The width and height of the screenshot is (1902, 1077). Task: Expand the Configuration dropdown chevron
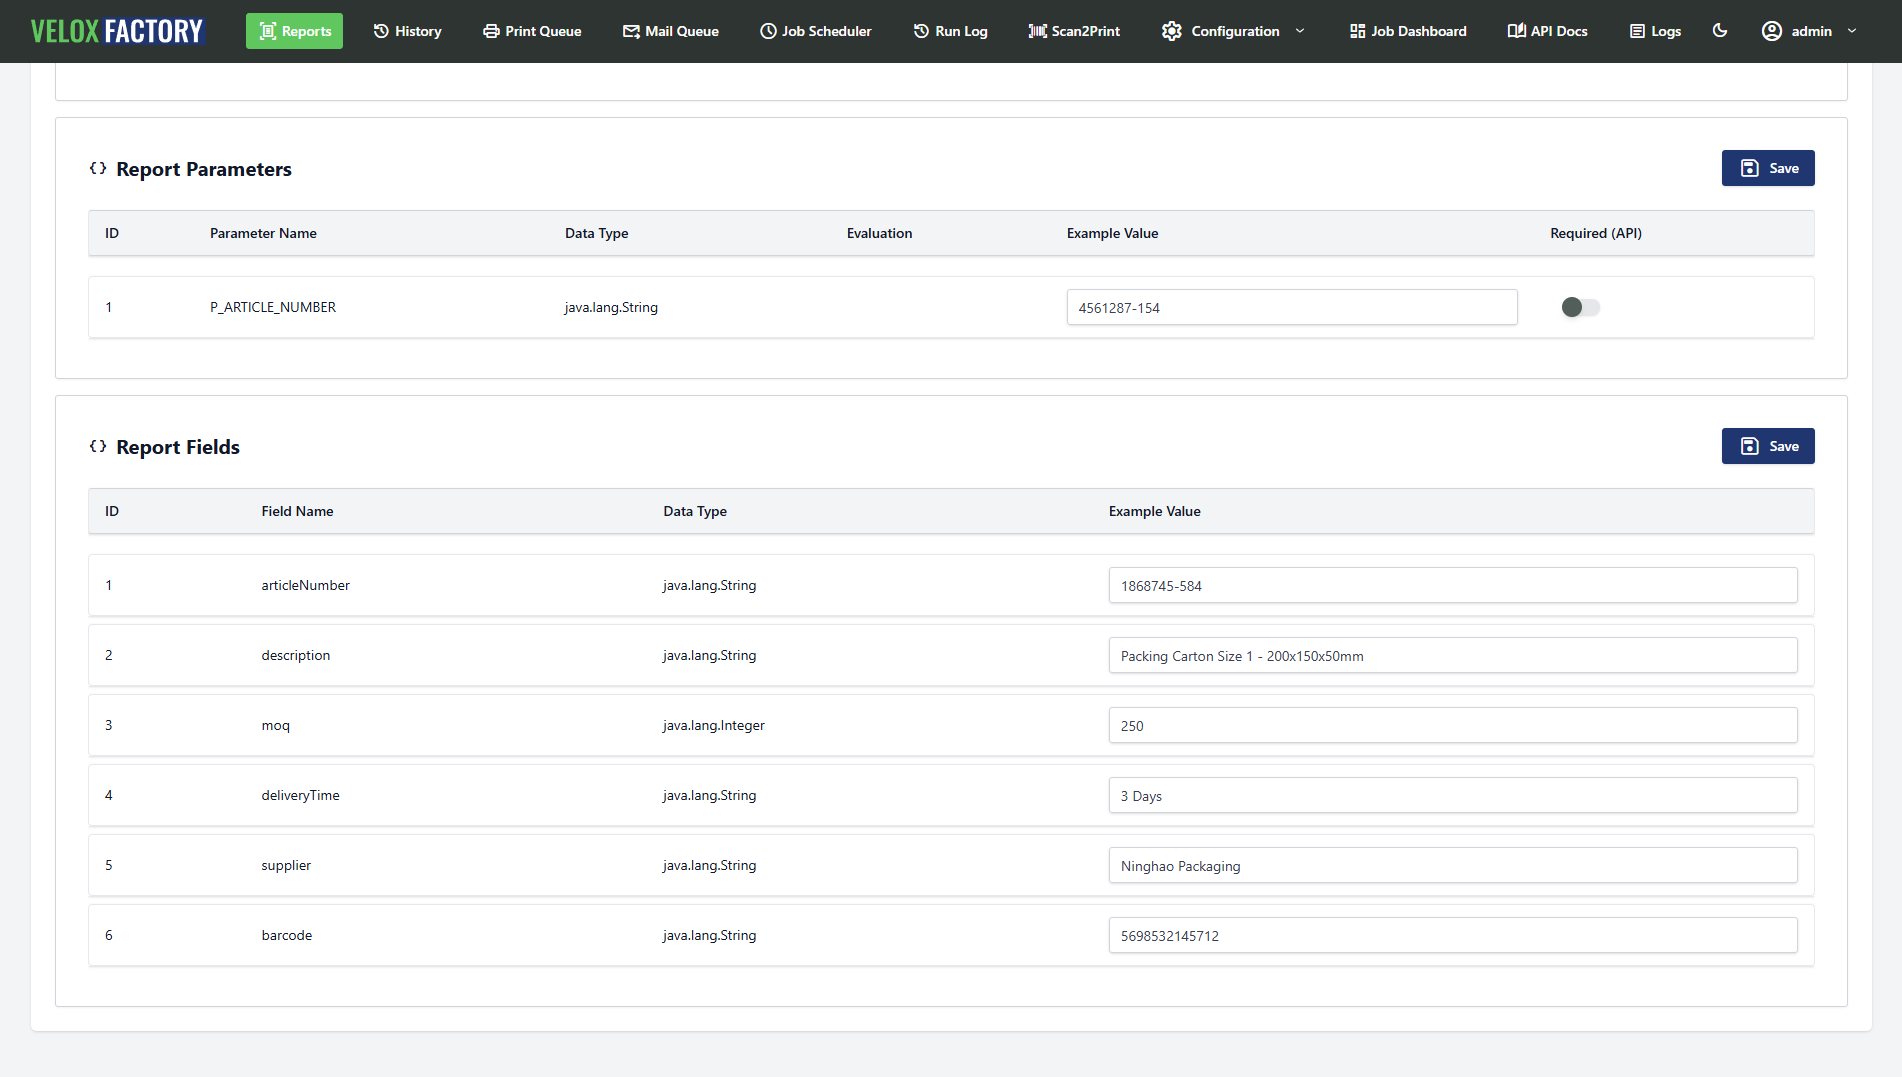click(1300, 31)
